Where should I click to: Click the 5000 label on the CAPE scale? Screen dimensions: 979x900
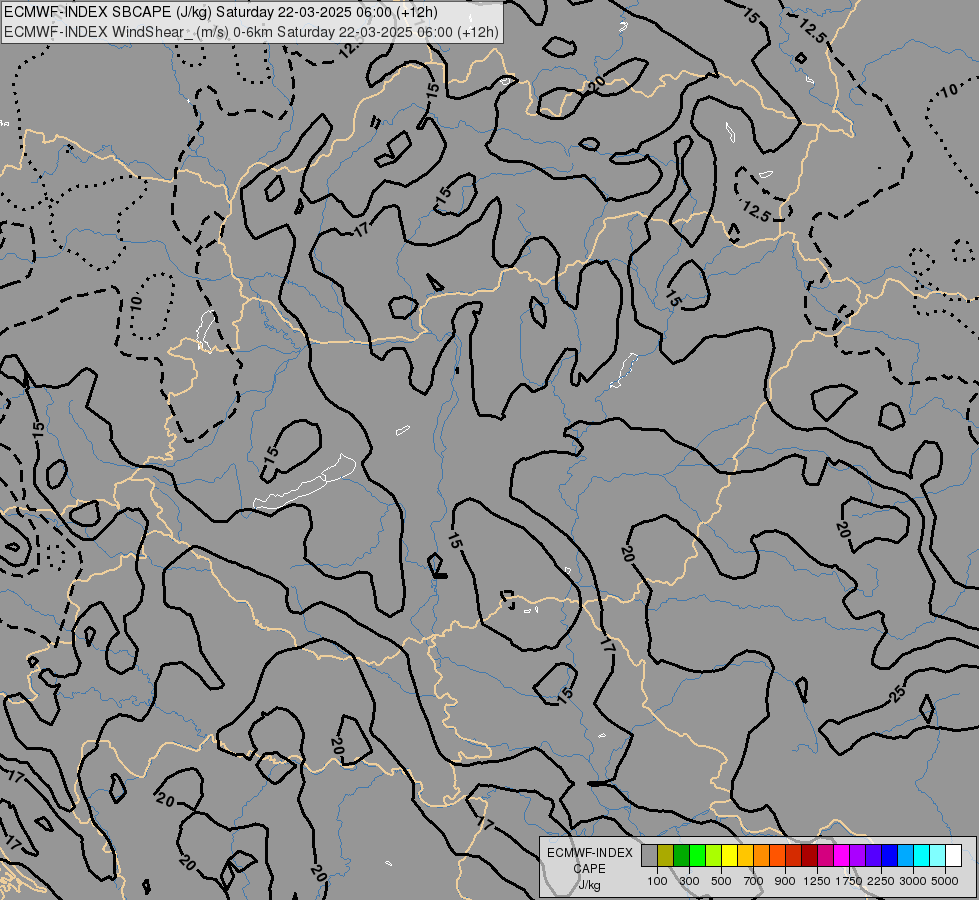point(945,881)
